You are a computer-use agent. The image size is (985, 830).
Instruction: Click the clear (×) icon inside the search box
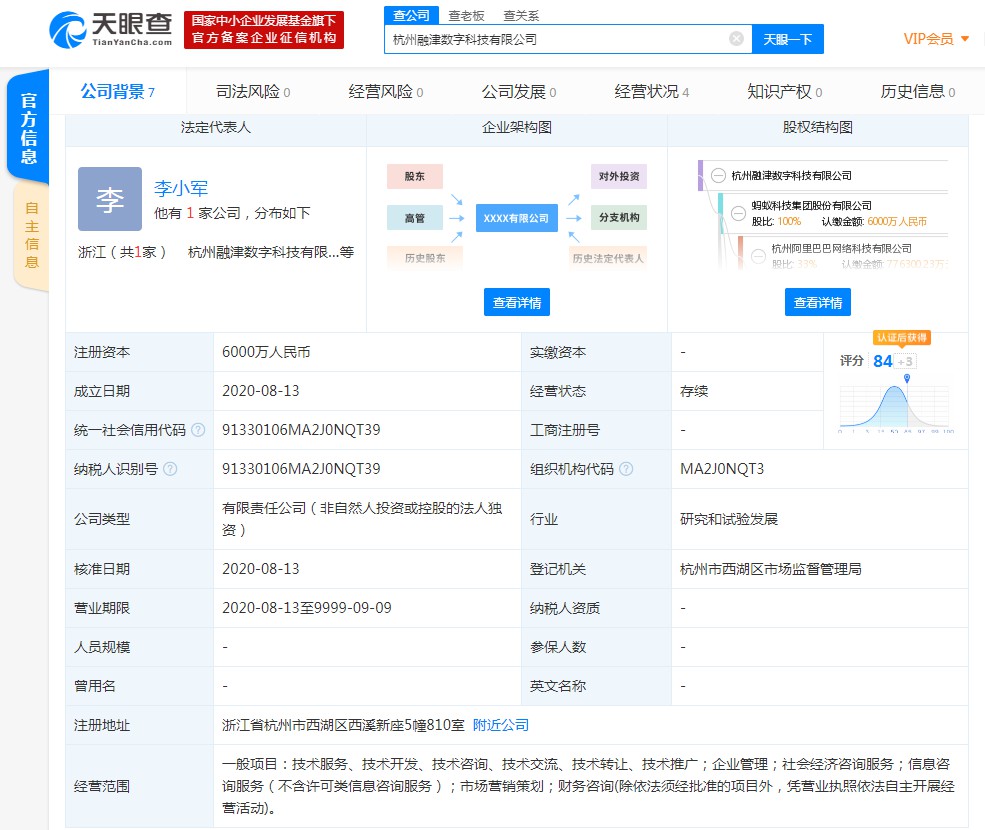pyautogui.click(x=736, y=38)
